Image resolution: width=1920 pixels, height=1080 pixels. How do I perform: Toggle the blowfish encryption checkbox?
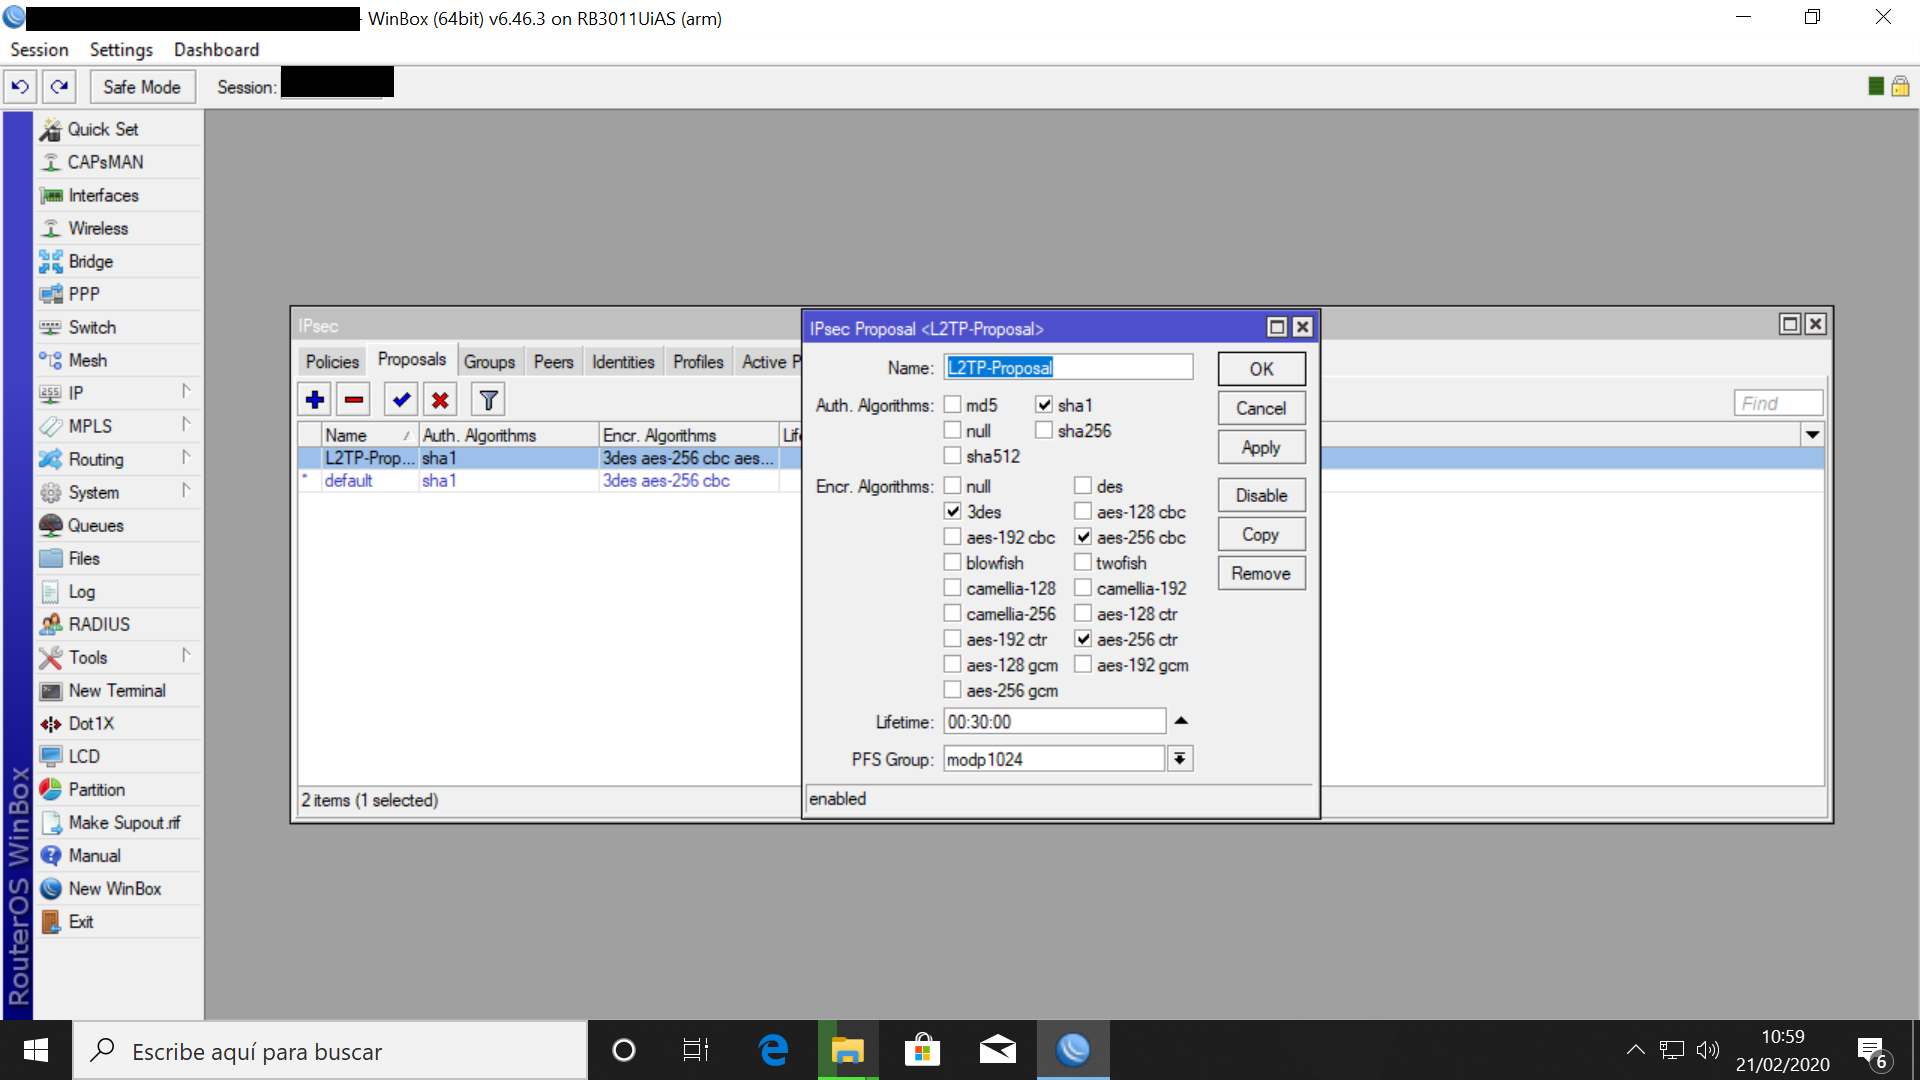(952, 563)
